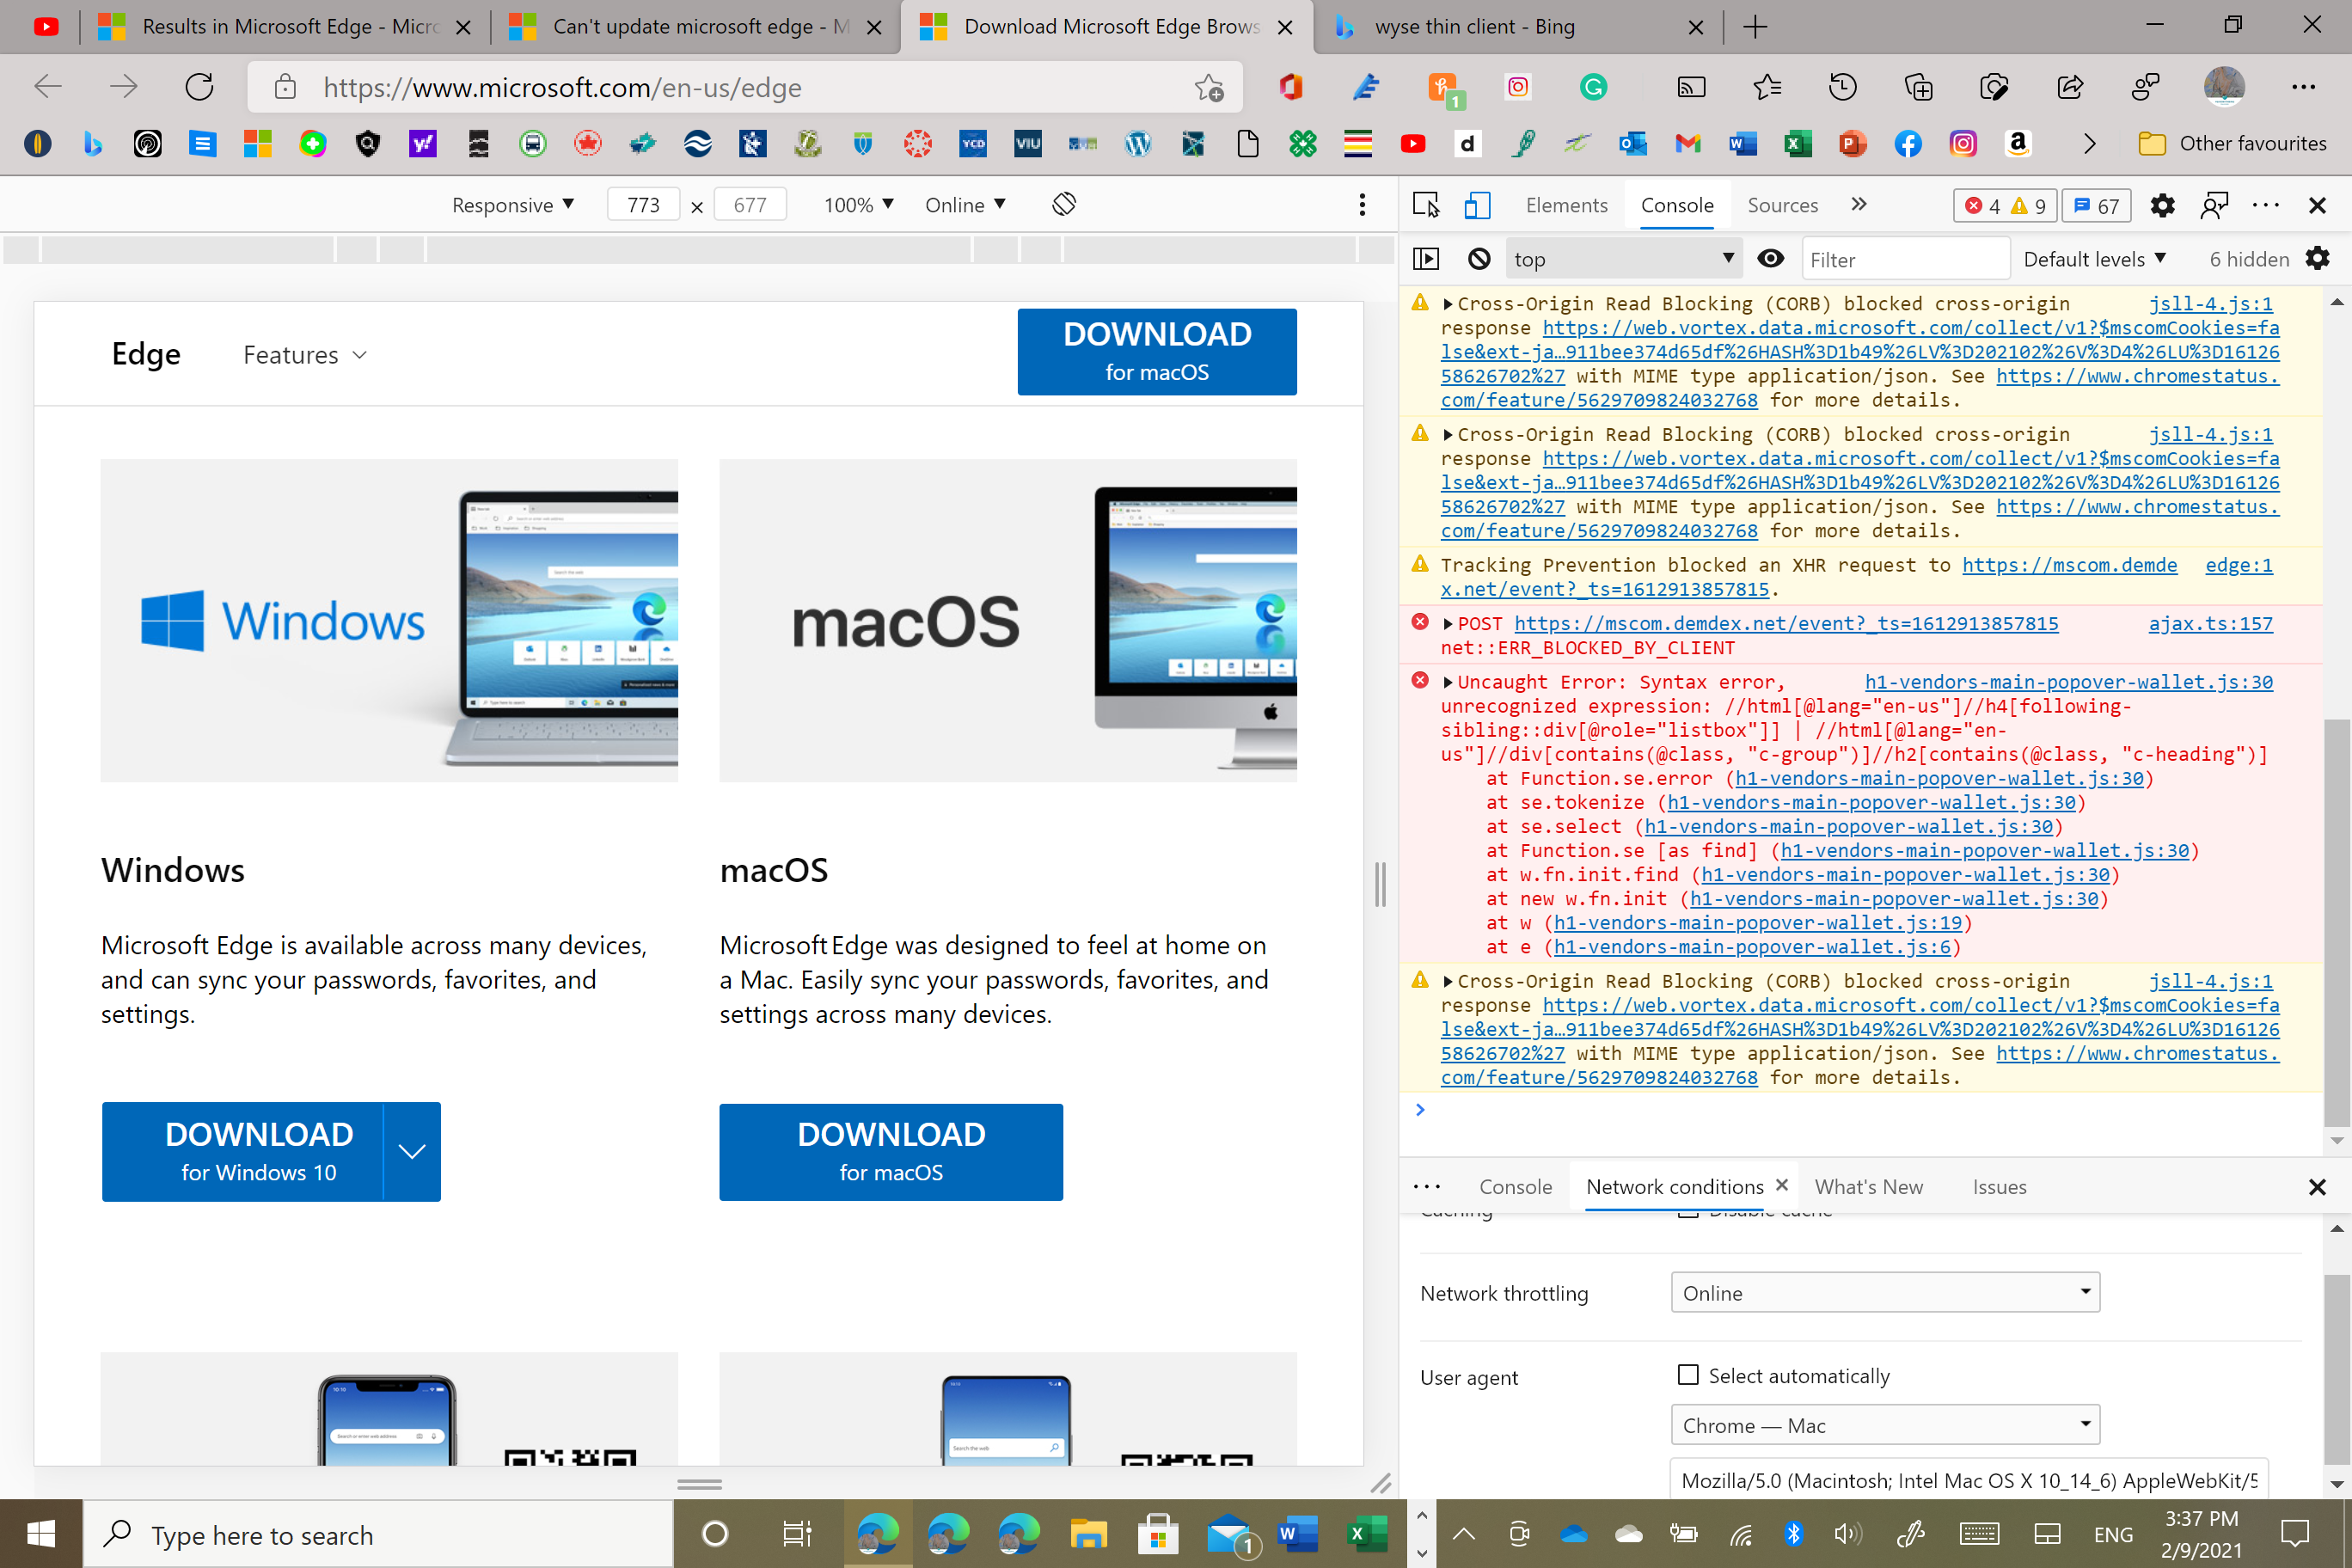Open the Amazon favourite bar icon

click(2017, 144)
